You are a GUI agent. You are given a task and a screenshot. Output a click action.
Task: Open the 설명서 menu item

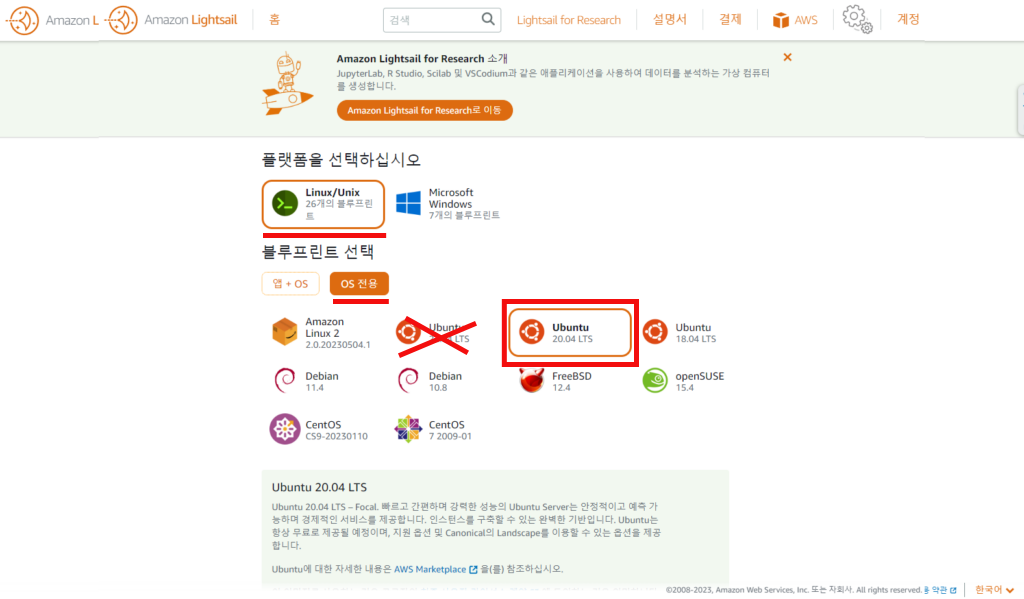coord(669,20)
